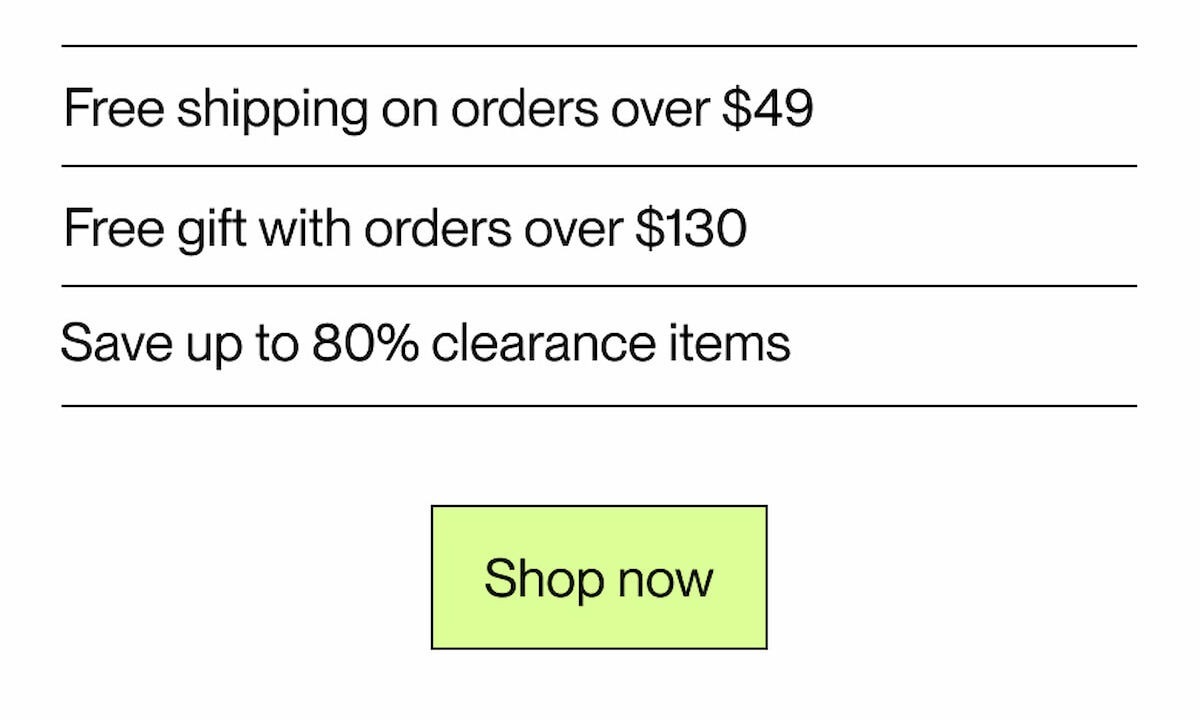Screen dimensions: 1200x720
Task: Click the $49 amount text
Action: pyautogui.click(x=769, y=108)
